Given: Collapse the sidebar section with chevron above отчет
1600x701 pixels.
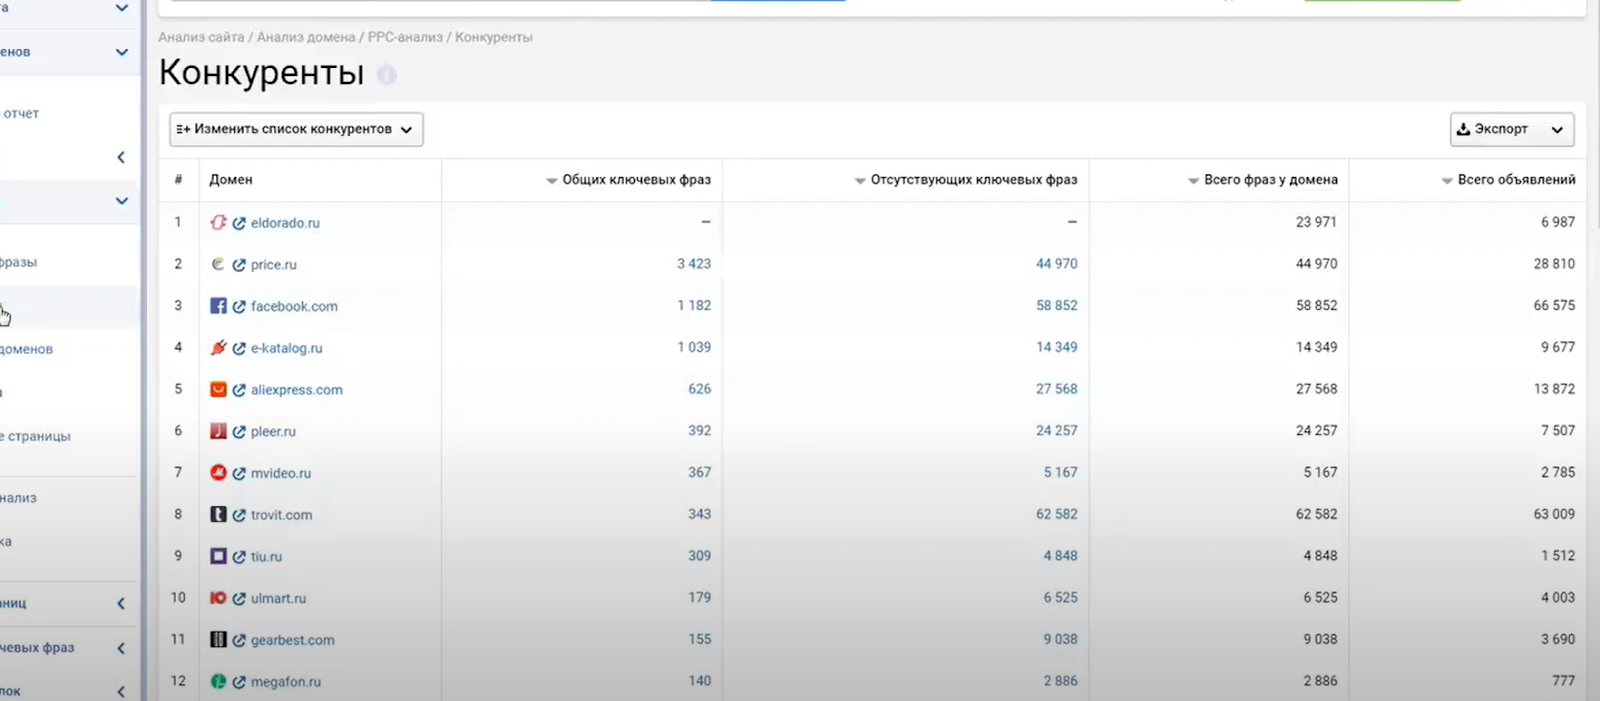Looking at the screenshot, I should [x=122, y=52].
